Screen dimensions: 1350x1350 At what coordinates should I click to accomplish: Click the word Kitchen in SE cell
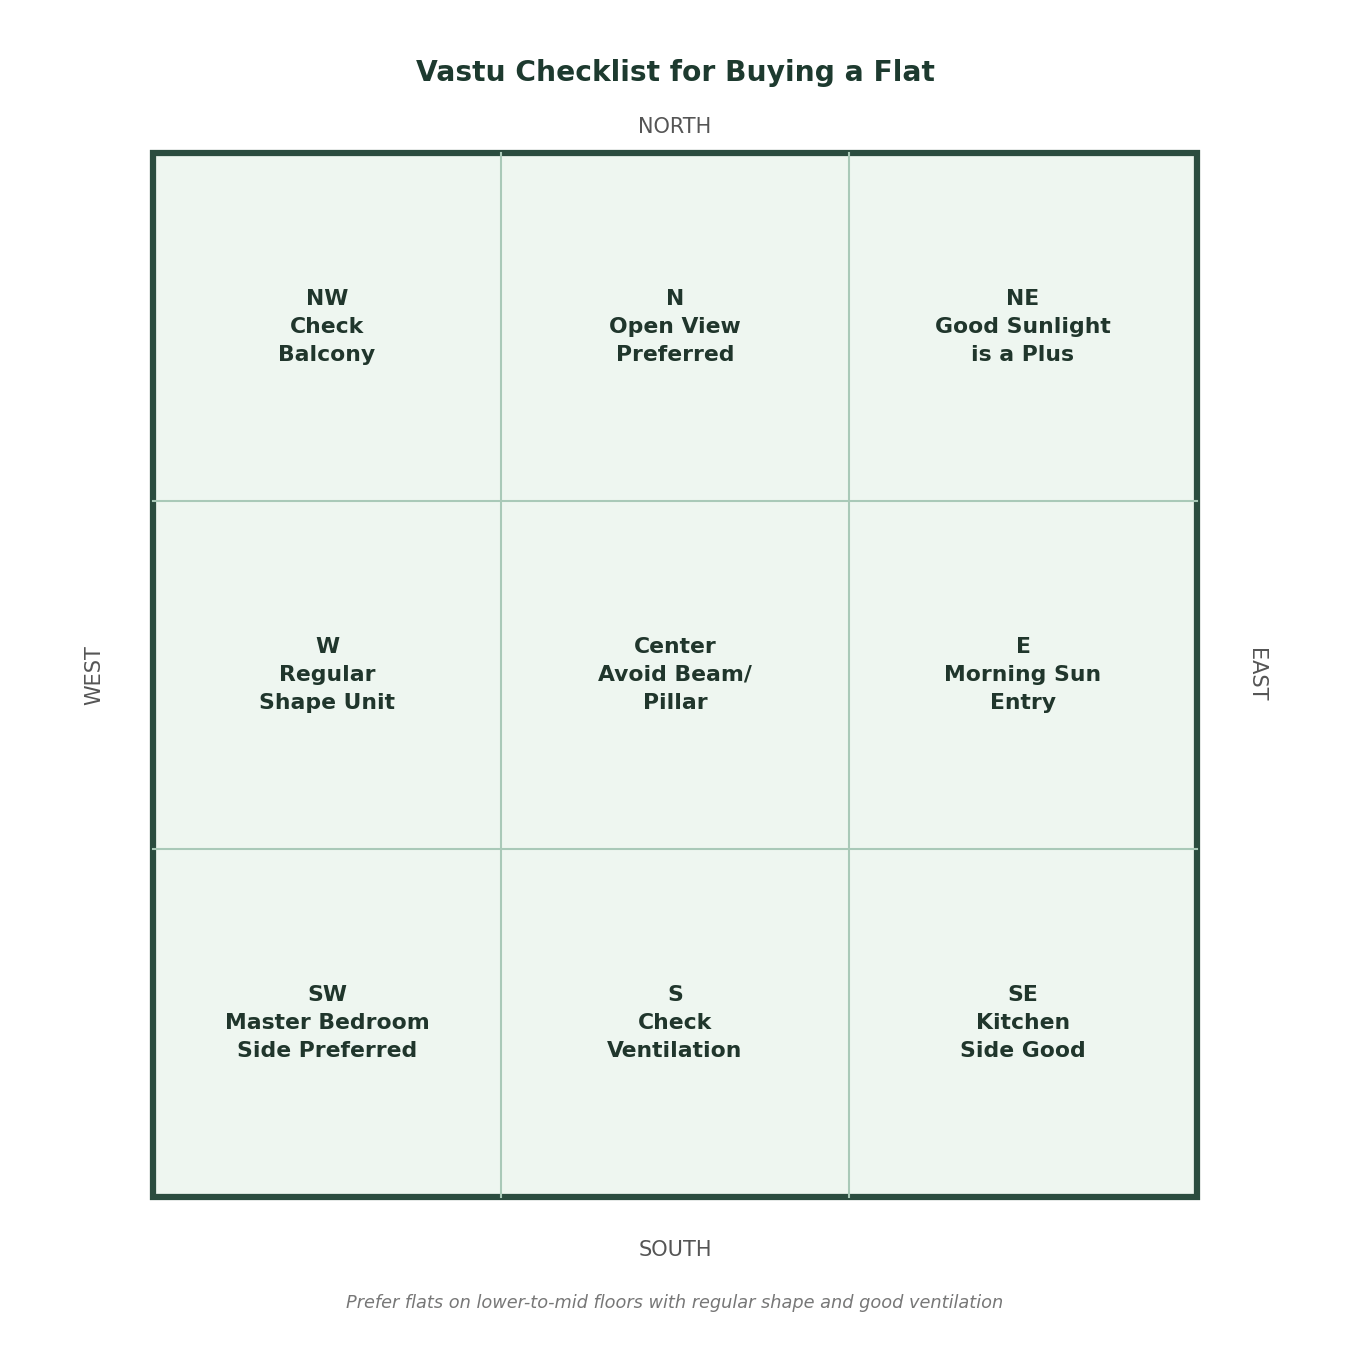pyautogui.click(x=1023, y=1023)
